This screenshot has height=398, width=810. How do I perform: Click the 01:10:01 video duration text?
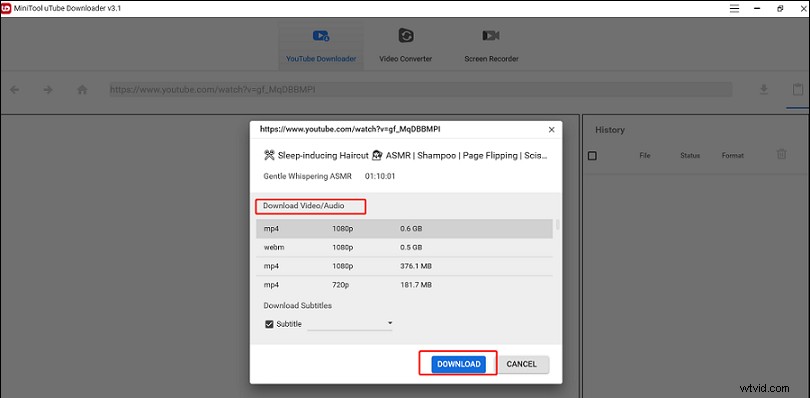pyautogui.click(x=380, y=176)
